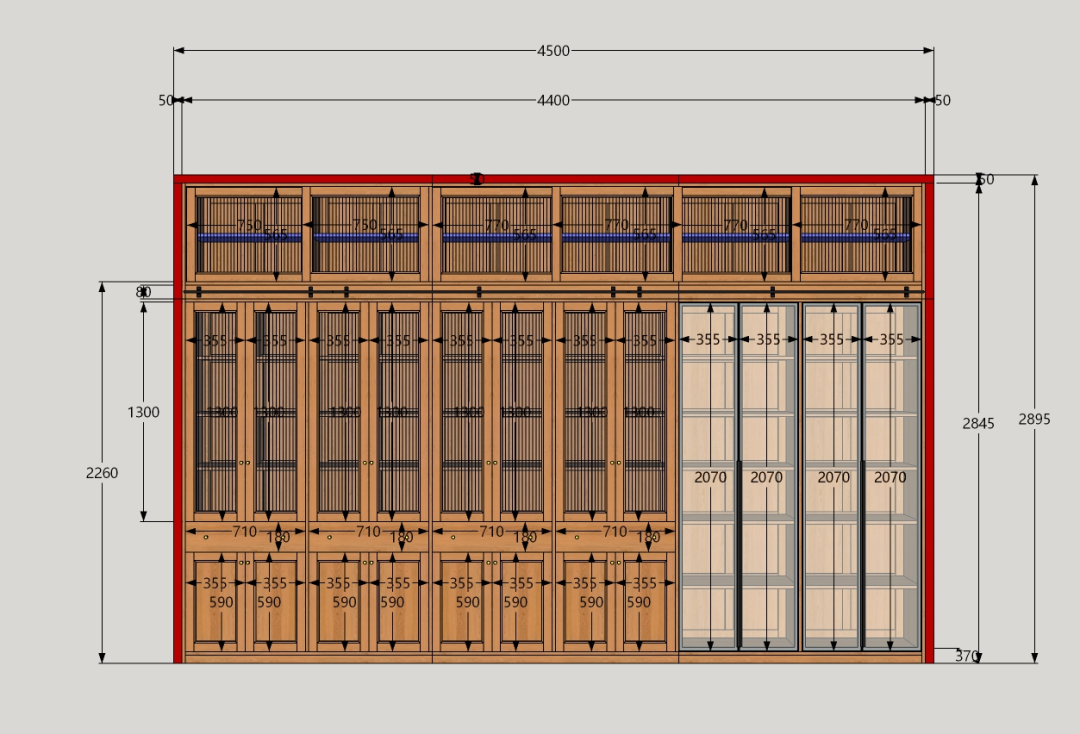Click the 50 label left of 4400 line
The image size is (1080, 734).
165,101
